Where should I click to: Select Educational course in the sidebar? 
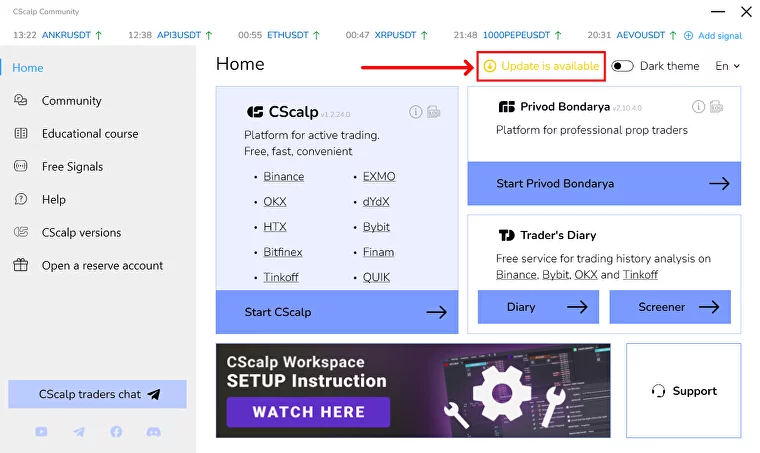[x=90, y=134]
